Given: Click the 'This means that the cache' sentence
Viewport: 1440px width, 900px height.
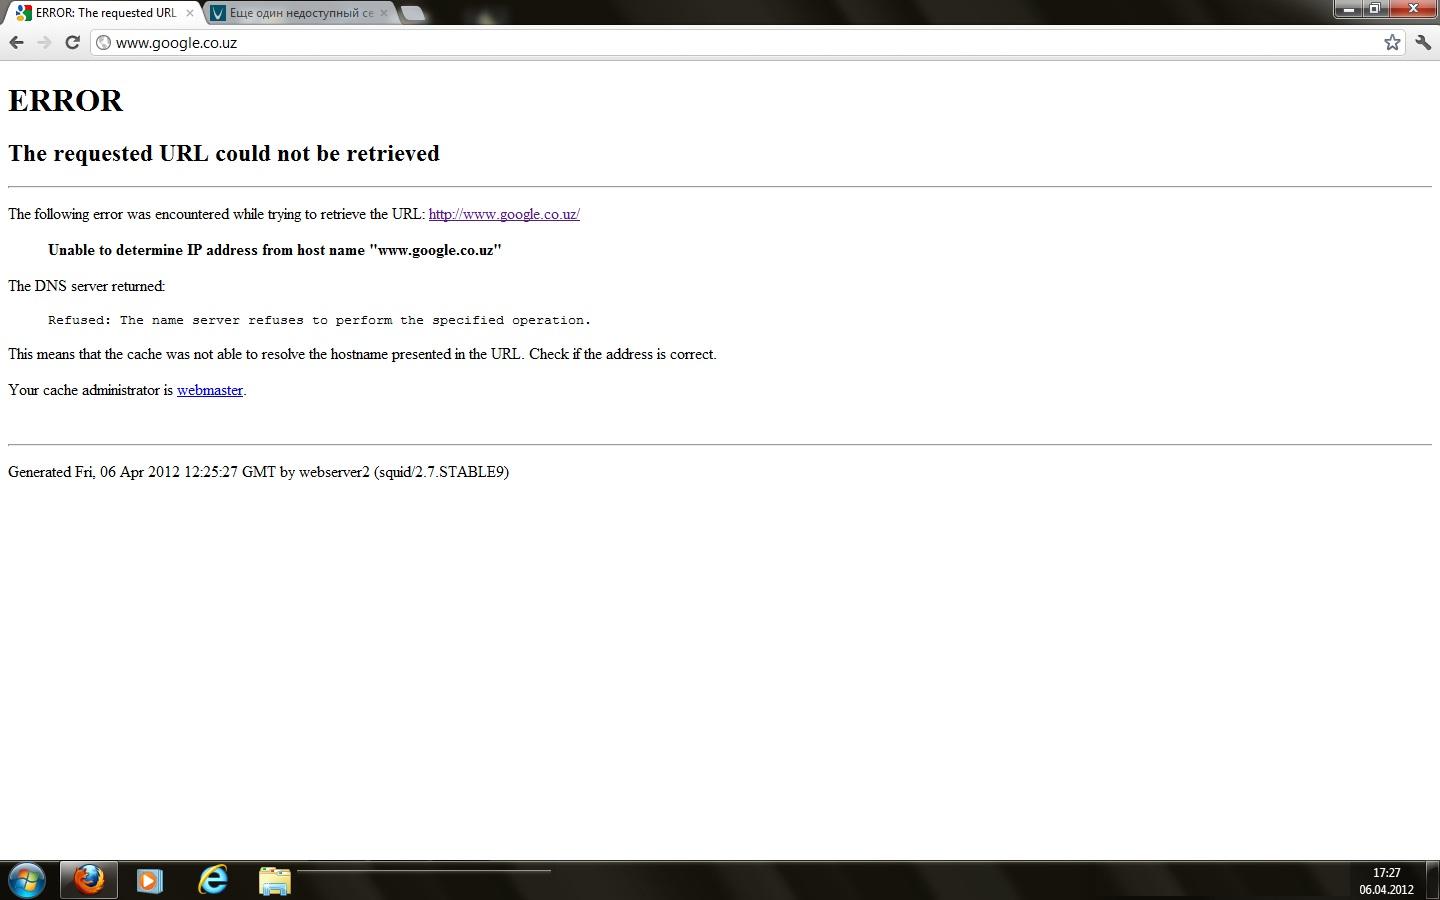Looking at the screenshot, I should click(362, 354).
